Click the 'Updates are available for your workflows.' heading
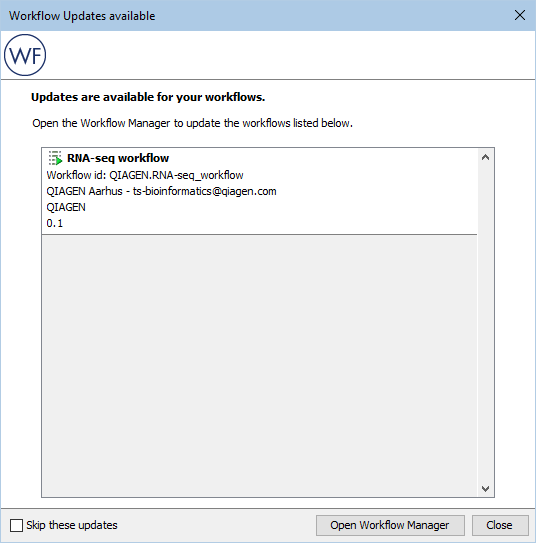 tap(148, 97)
